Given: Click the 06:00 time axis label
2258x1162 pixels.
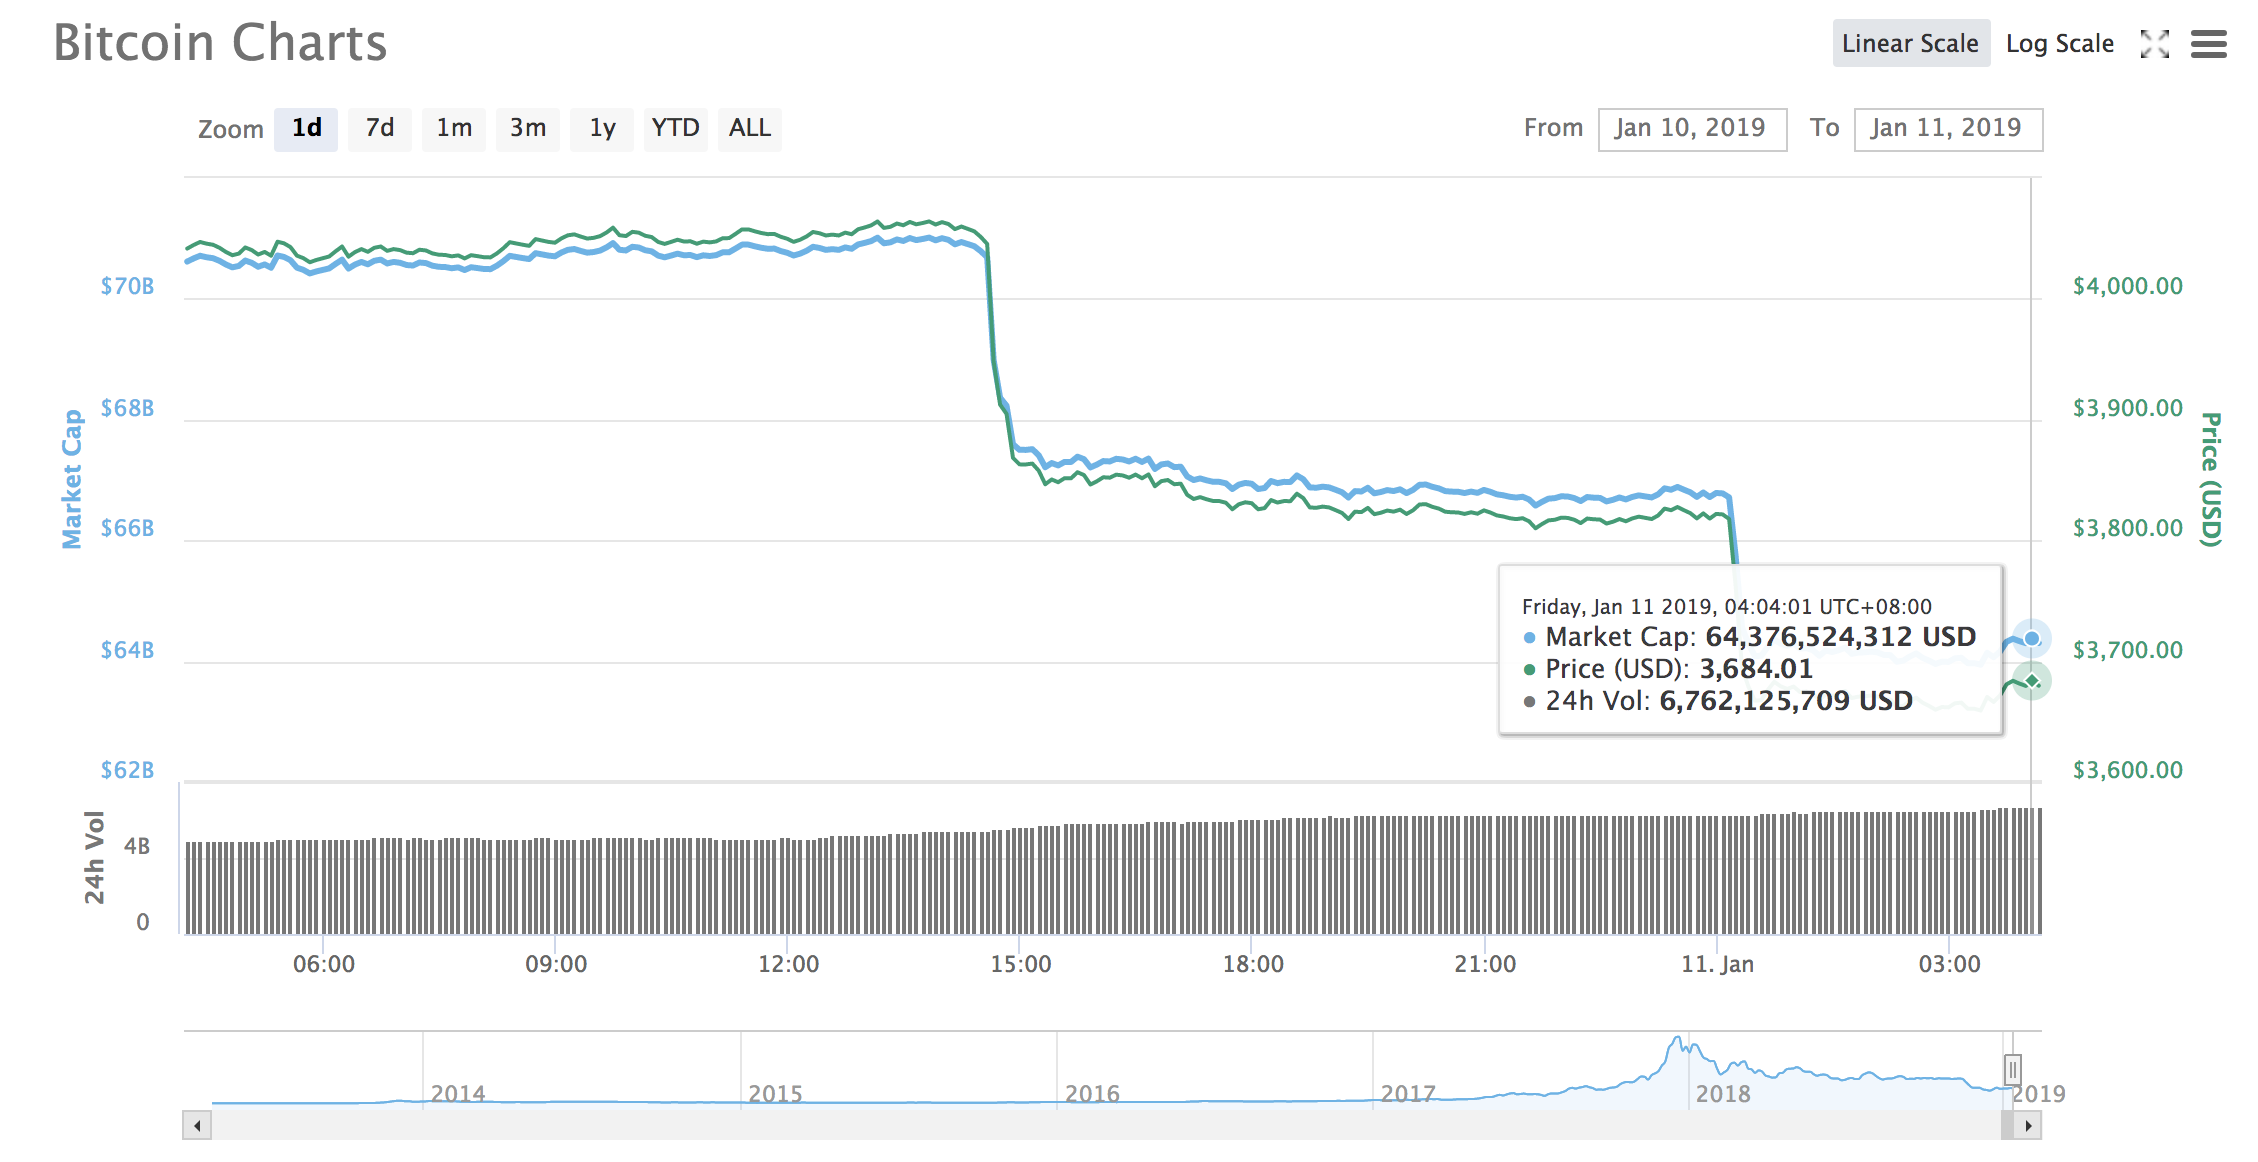Looking at the screenshot, I should (324, 964).
